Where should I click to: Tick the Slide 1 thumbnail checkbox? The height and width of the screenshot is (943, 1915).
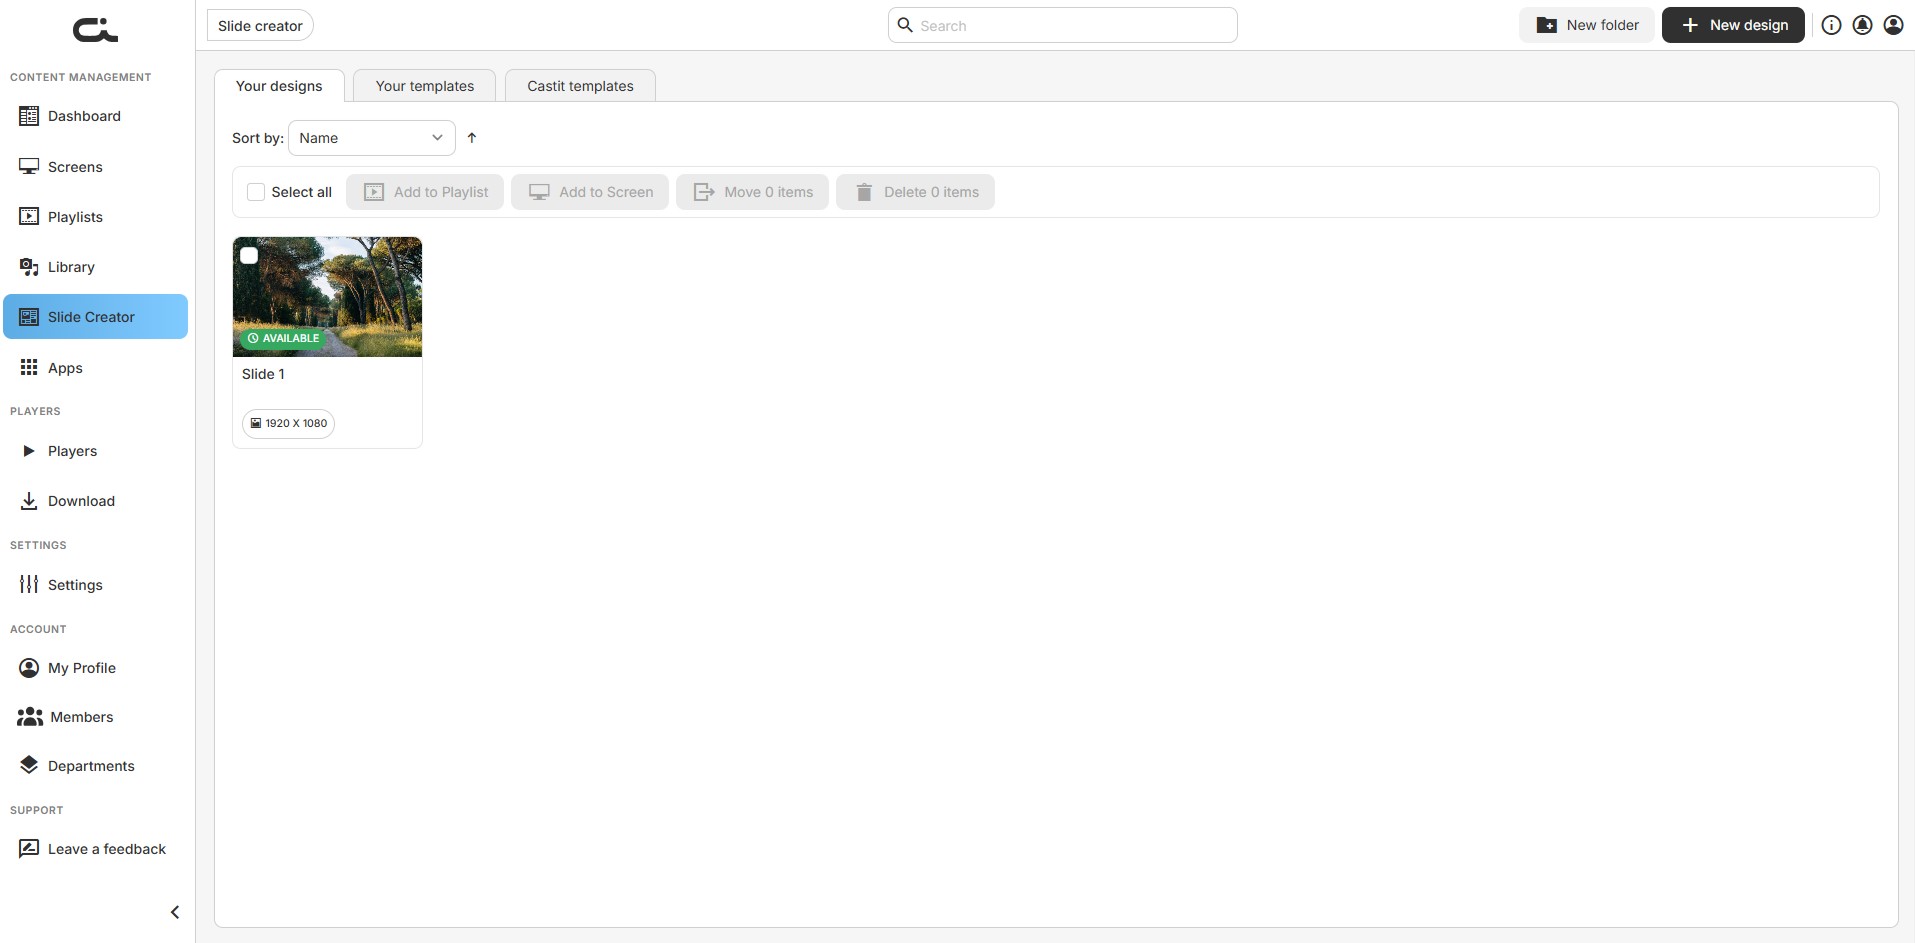[249, 255]
